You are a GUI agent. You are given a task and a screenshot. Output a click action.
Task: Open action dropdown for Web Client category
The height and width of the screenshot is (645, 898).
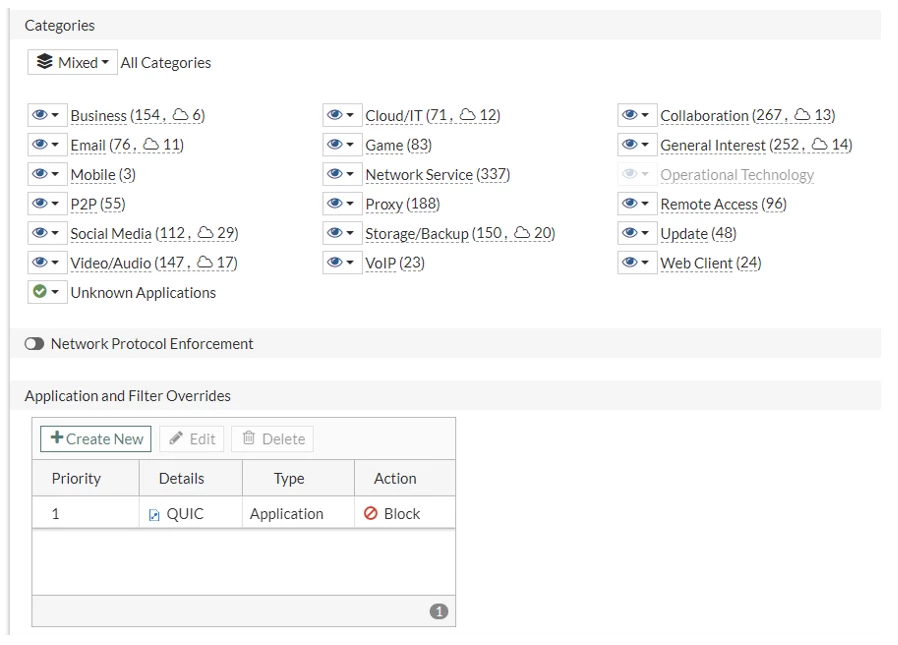[637, 262]
